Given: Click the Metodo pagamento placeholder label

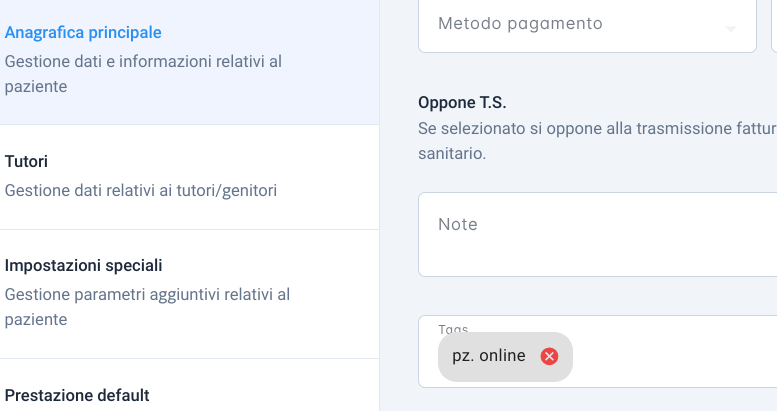Looking at the screenshot, I should coord(520,24).
